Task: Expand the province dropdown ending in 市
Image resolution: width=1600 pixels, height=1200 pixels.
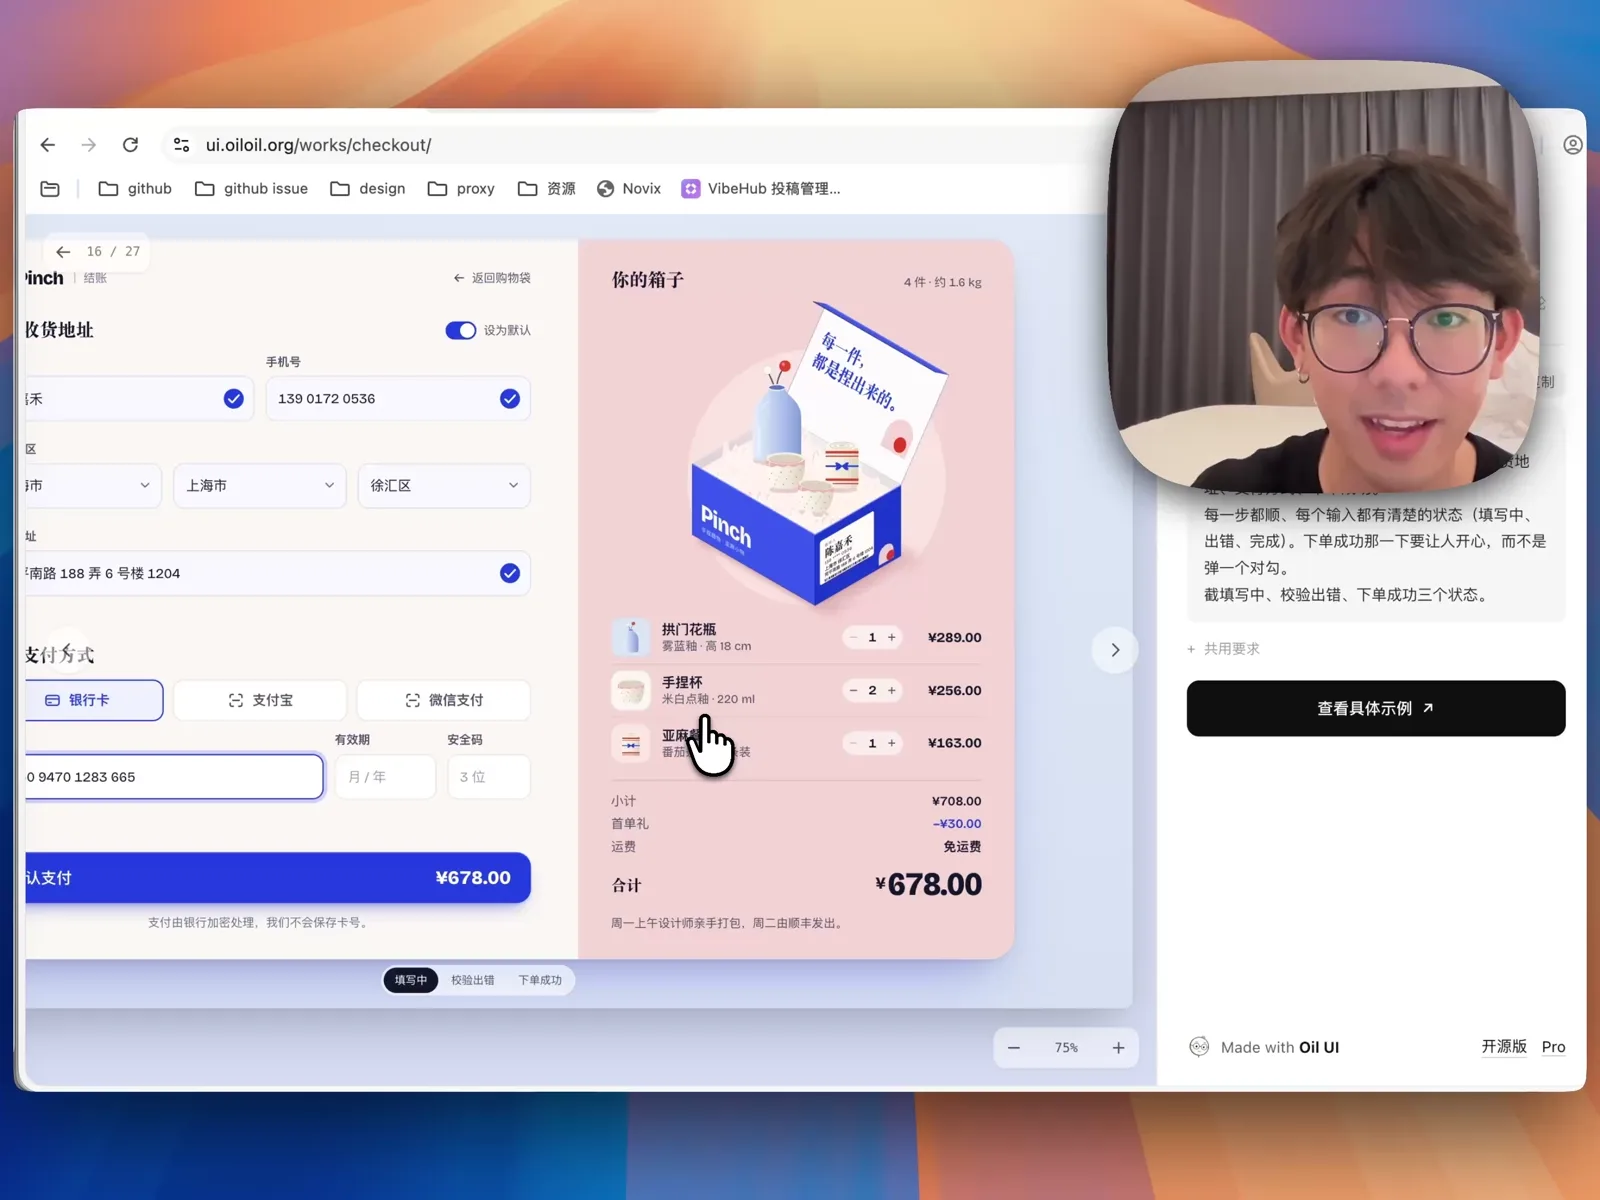Action: click(93, 485)
